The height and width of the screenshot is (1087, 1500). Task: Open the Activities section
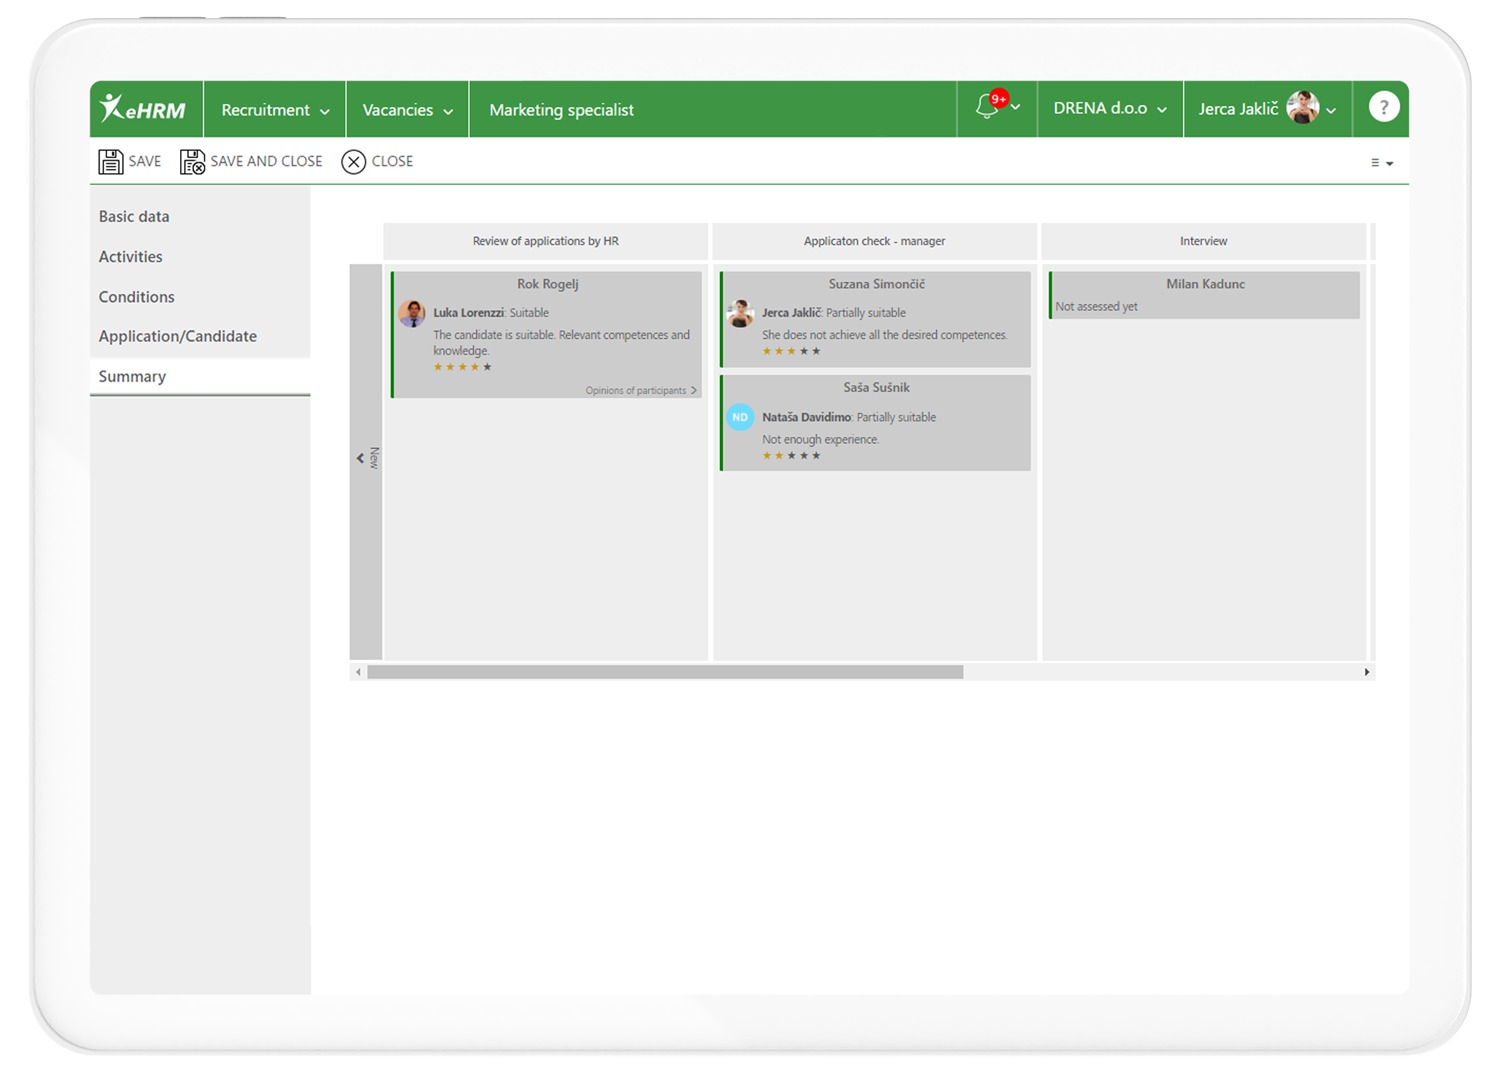coord(130,256)
